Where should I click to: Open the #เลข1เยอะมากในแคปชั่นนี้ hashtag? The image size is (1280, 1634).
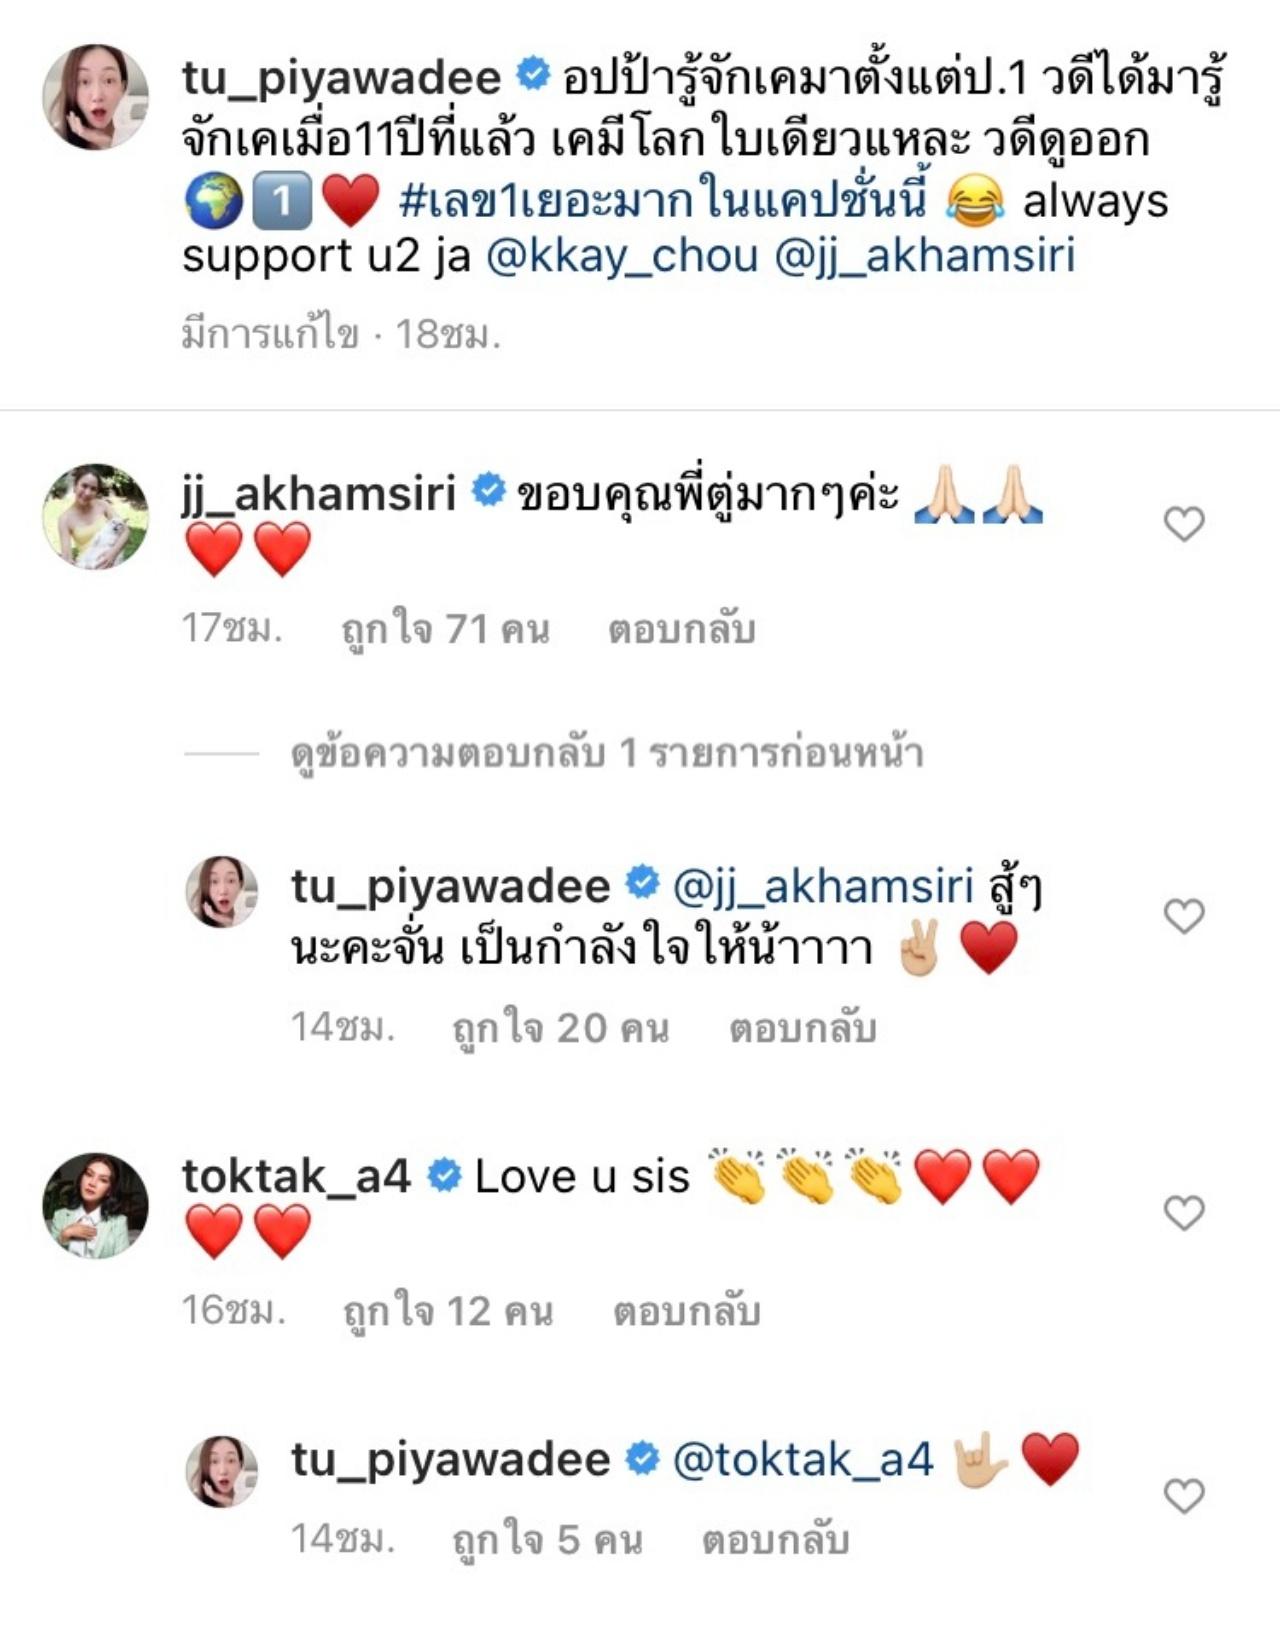[663, 199]
